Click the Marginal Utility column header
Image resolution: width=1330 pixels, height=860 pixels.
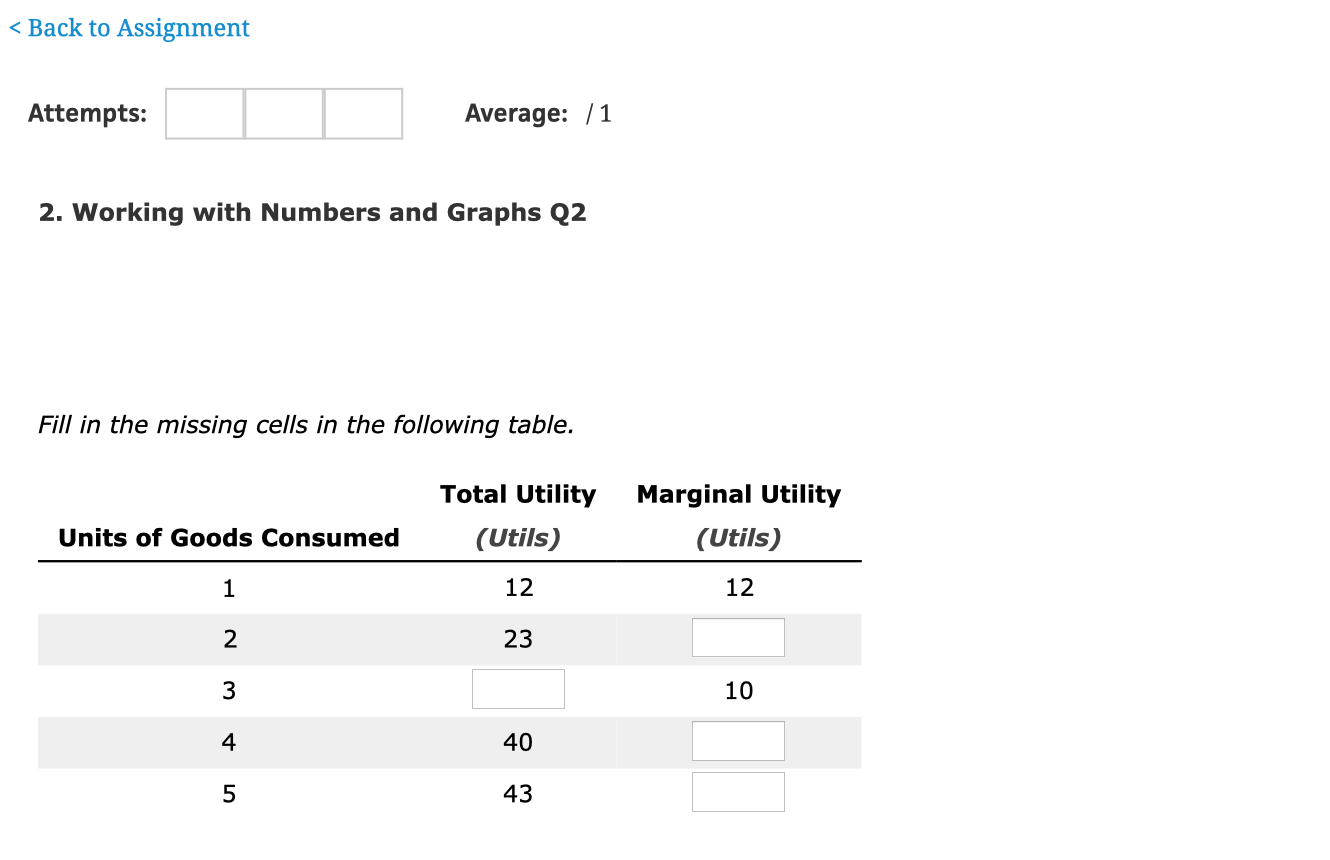(x=739, y=494)
